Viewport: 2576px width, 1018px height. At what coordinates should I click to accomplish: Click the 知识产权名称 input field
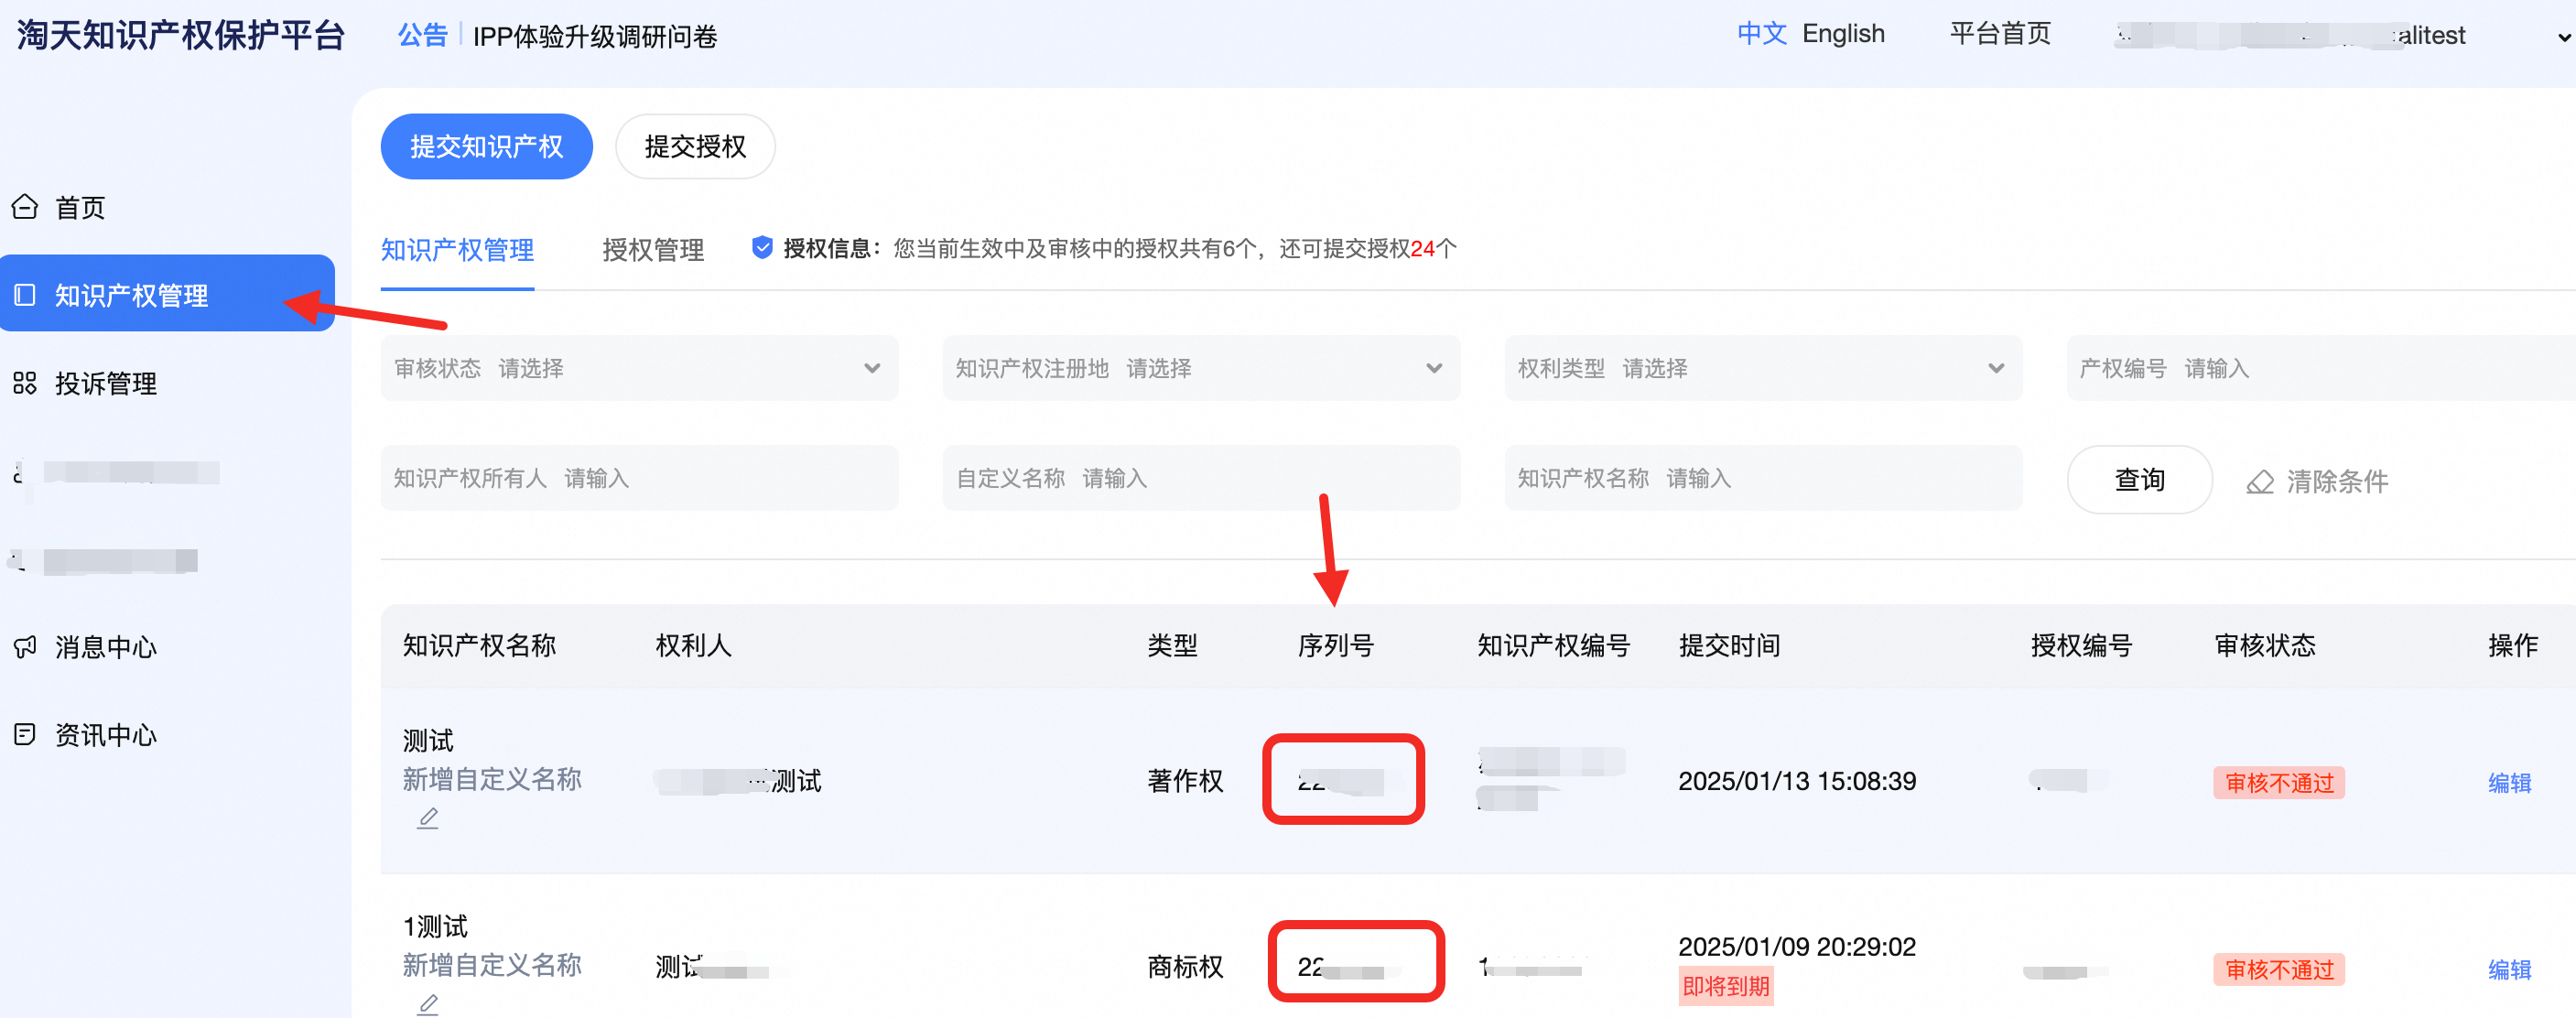1763,478
